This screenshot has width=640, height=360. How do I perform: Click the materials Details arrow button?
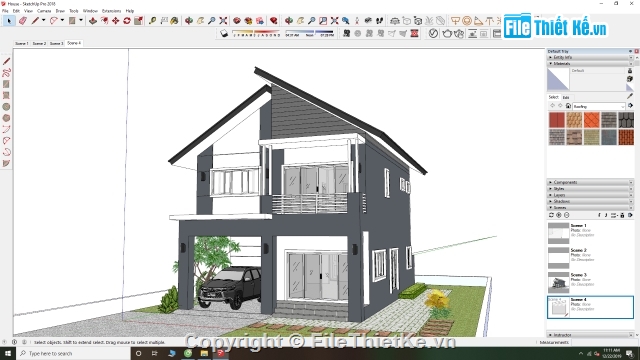(630, 106)
